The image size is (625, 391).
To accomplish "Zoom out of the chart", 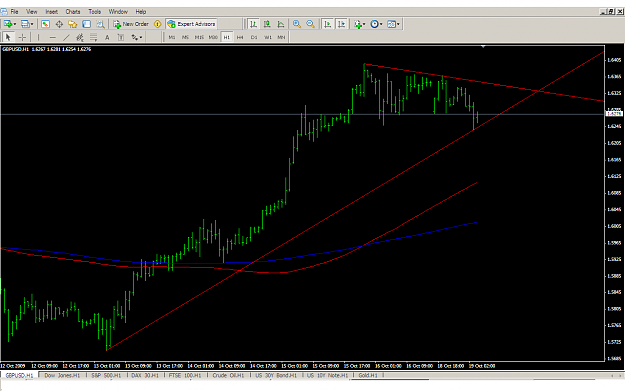I will click(310, 24).
